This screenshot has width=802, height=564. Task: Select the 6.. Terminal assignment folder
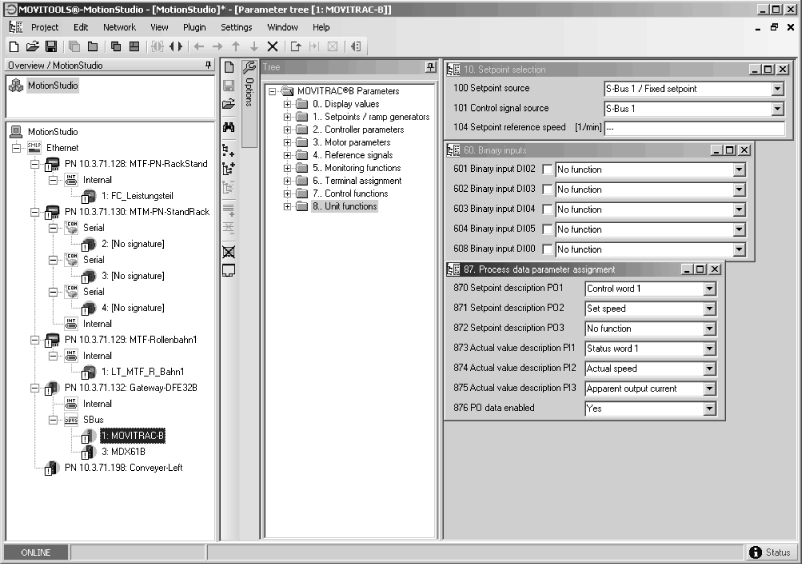coord(357,181)
